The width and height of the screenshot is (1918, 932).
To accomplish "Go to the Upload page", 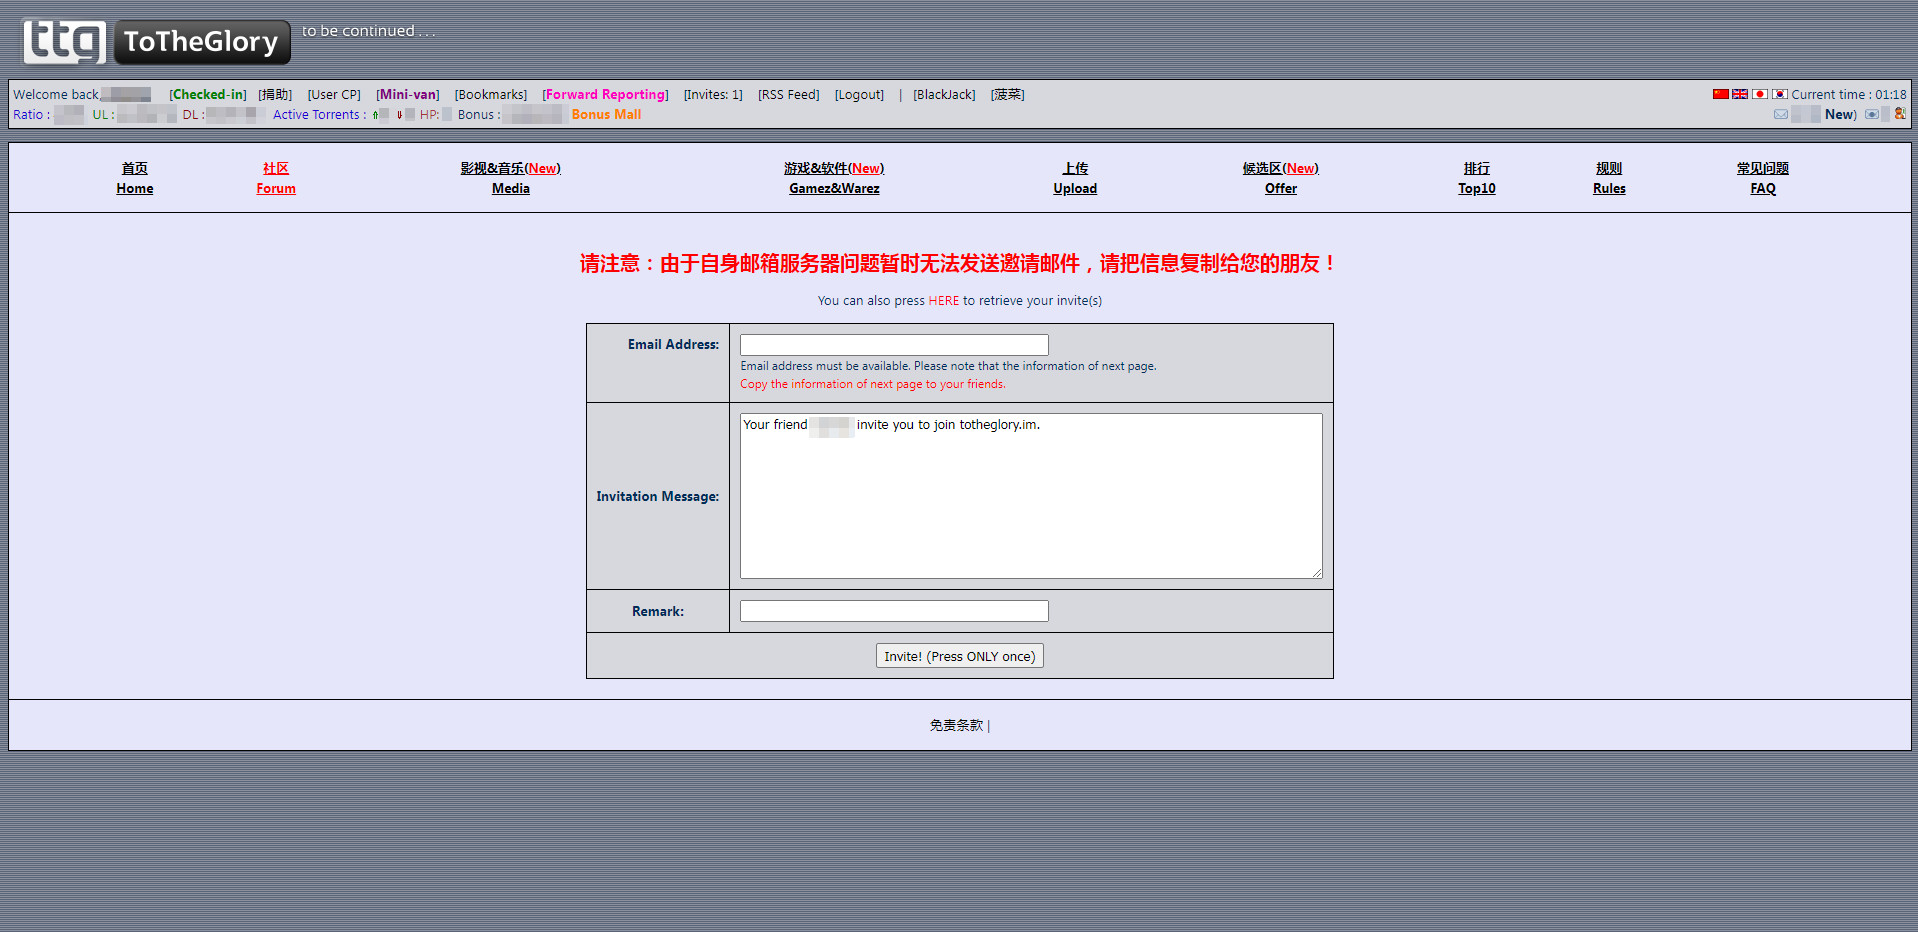I will click(x=1075, y=178).
